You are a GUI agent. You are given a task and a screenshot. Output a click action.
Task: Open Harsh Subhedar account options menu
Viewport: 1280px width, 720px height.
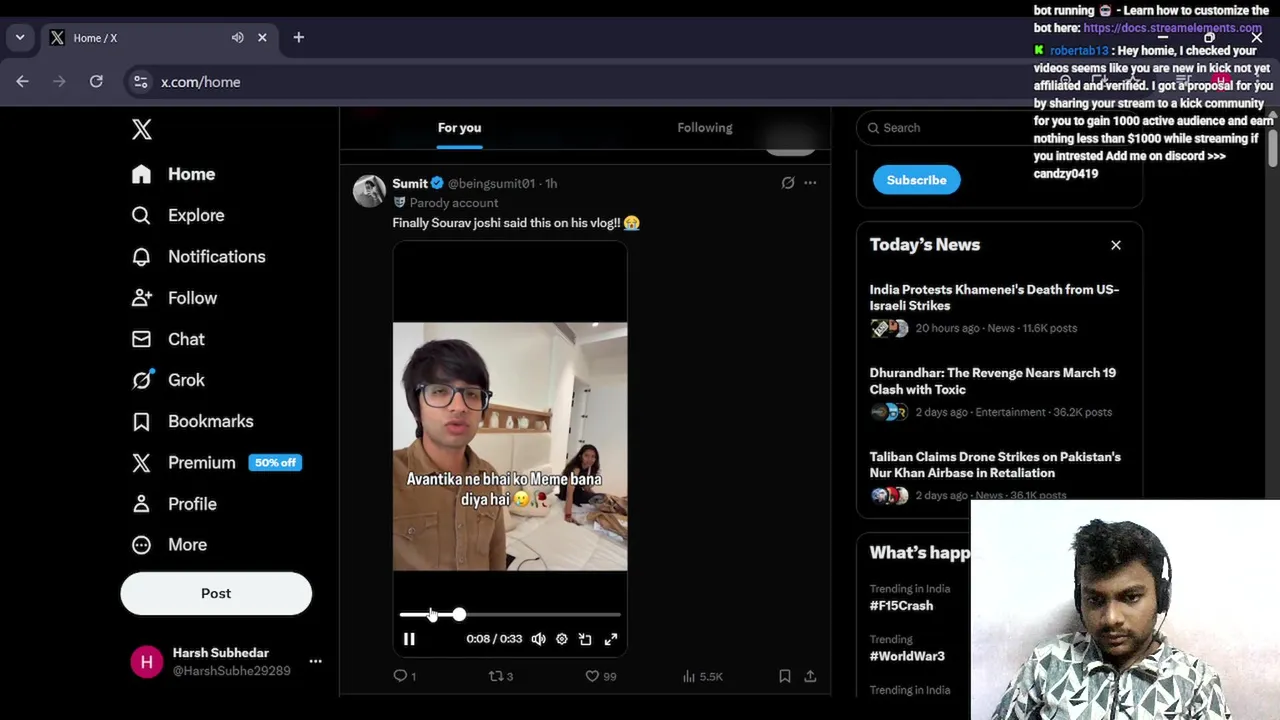(315, 661)
